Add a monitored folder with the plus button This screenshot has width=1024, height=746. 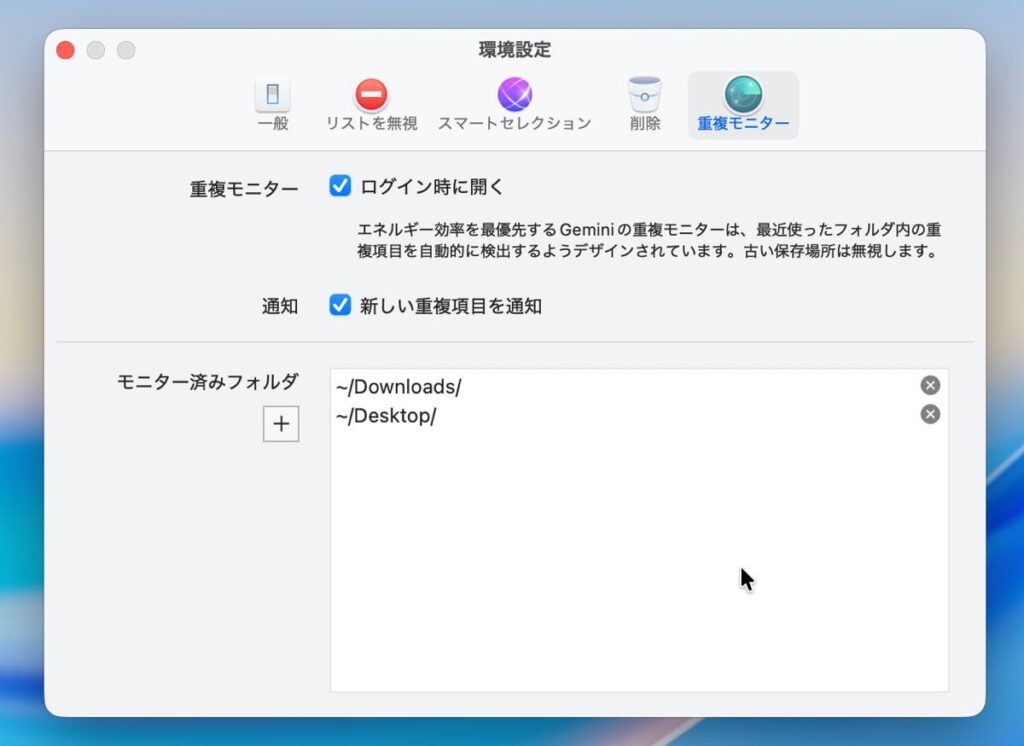(281, 424)
